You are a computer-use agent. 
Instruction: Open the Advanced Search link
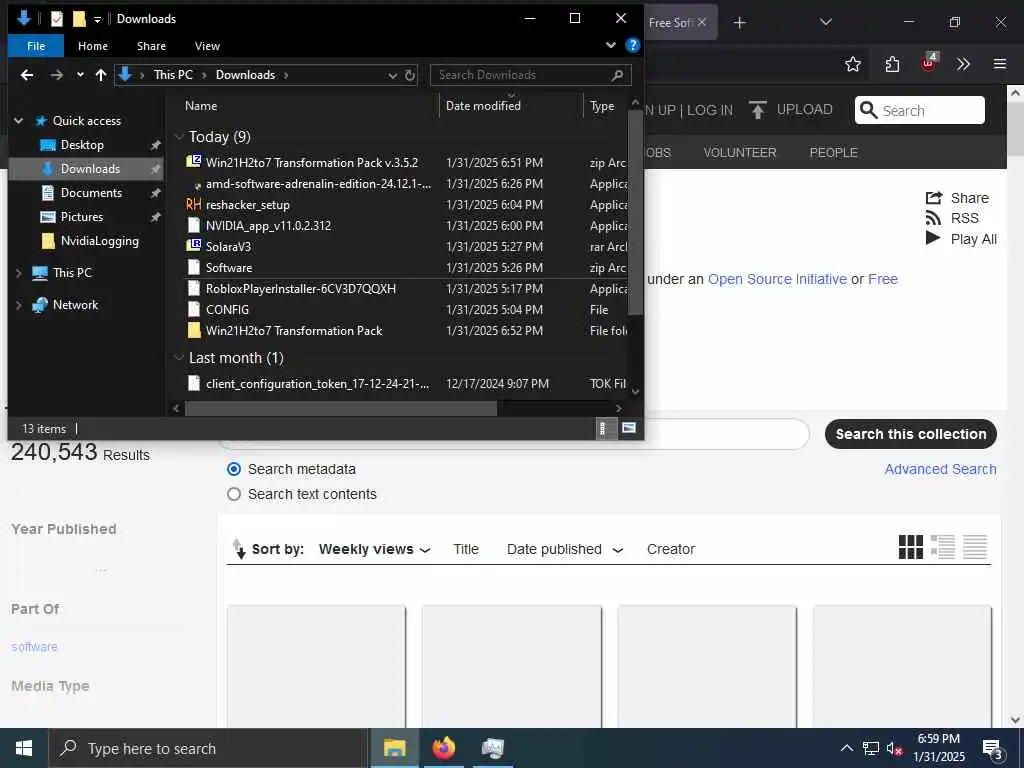tap(940, 470)
